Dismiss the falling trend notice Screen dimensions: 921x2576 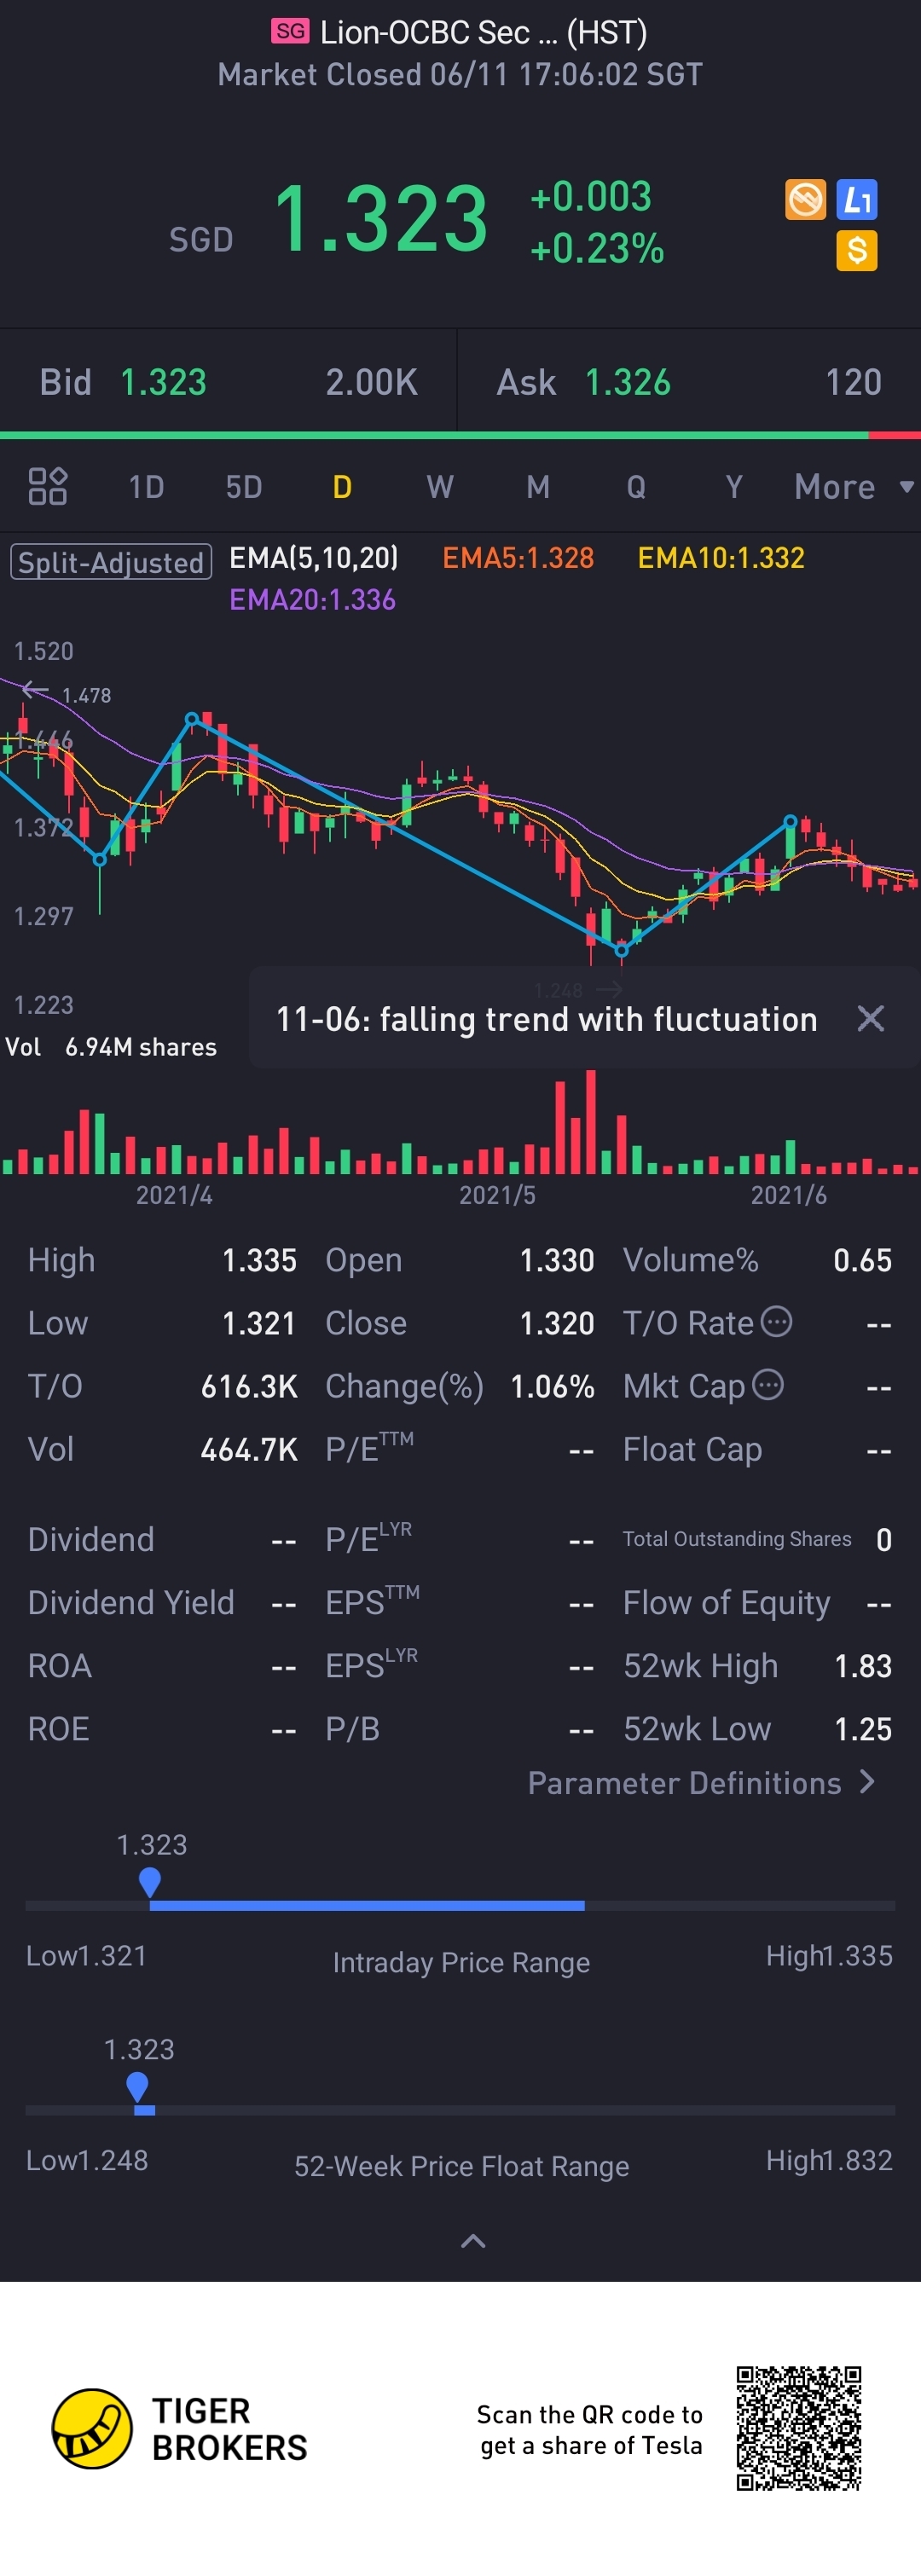tap(871, 1019)
